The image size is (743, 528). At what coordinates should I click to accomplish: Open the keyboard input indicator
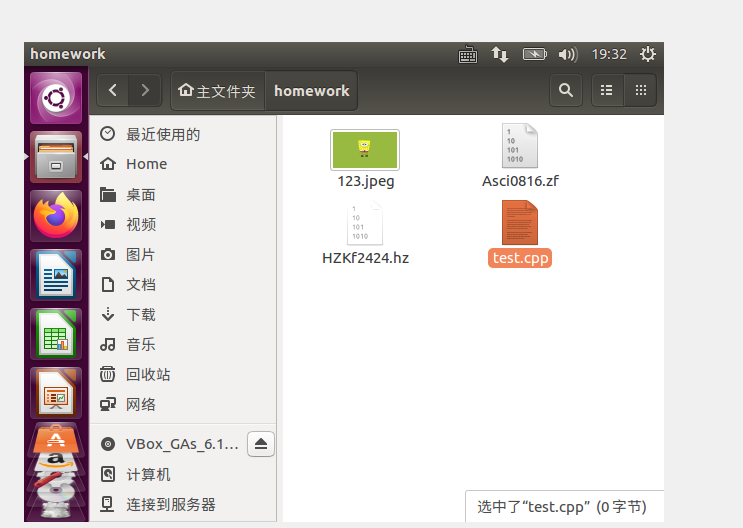tap(468, 55)
